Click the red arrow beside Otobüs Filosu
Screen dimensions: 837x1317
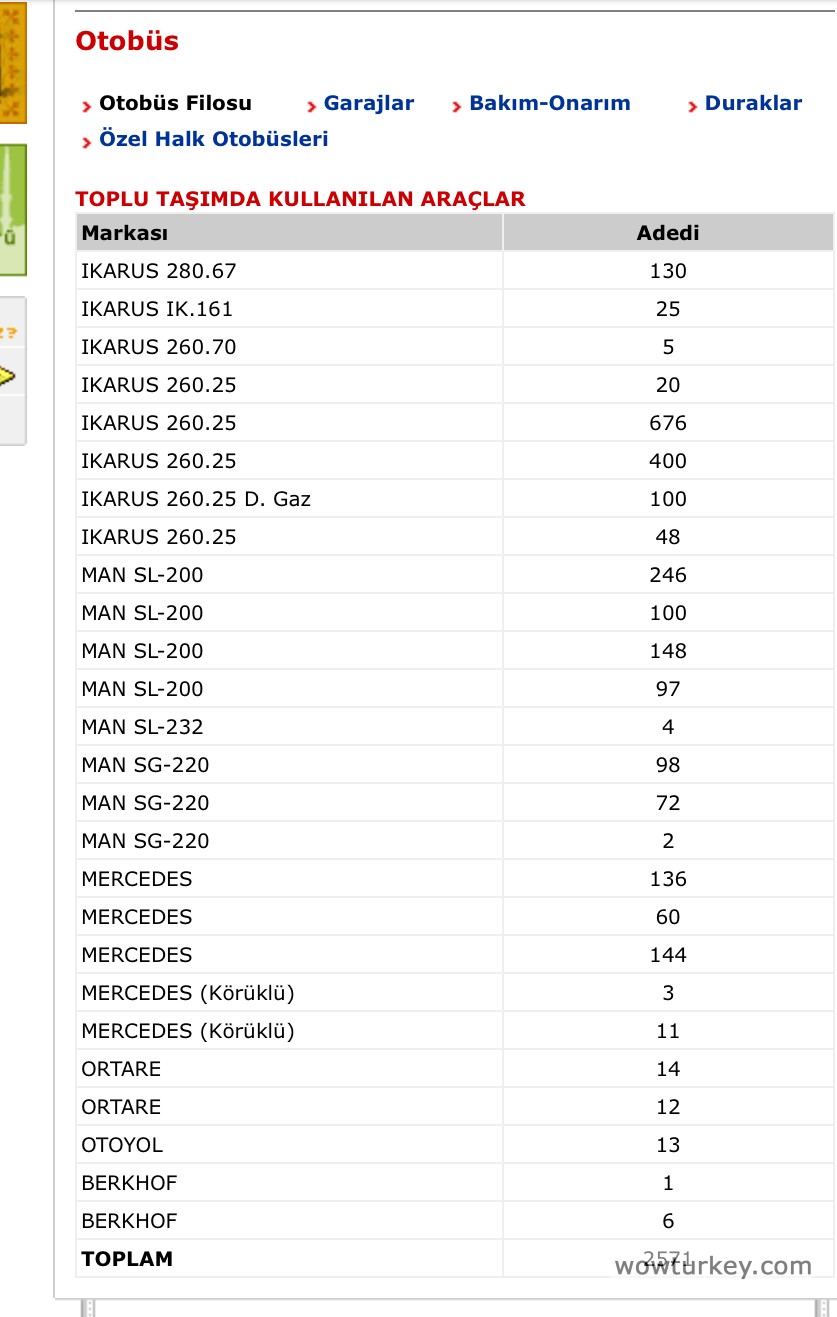[x=87, y=106]
